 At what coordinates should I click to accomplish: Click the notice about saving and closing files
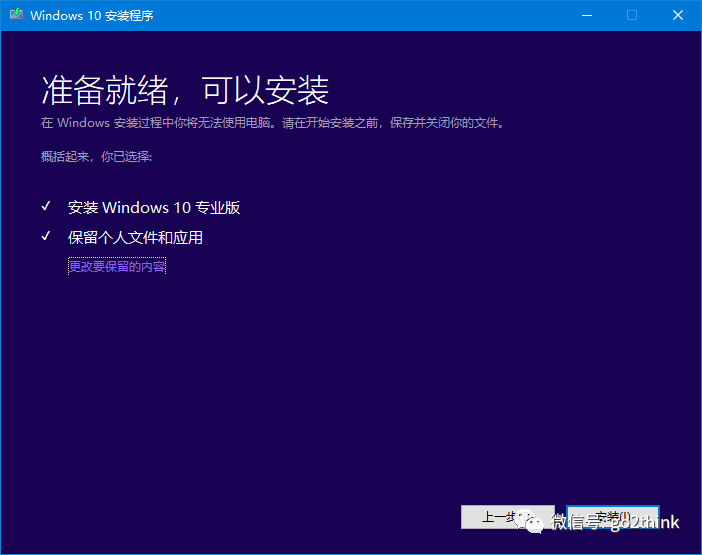(x=273, y=123)
